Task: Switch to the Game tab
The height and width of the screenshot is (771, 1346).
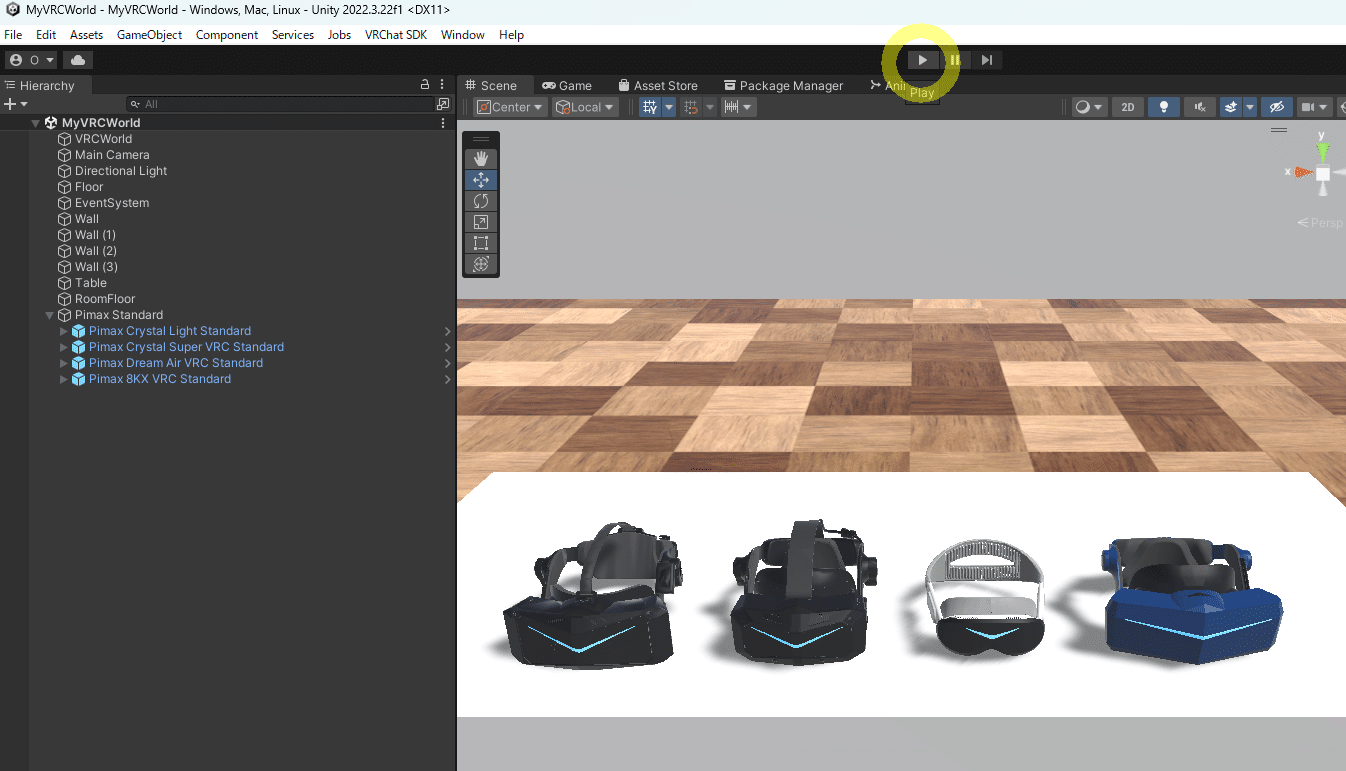Action: (567, 86)
